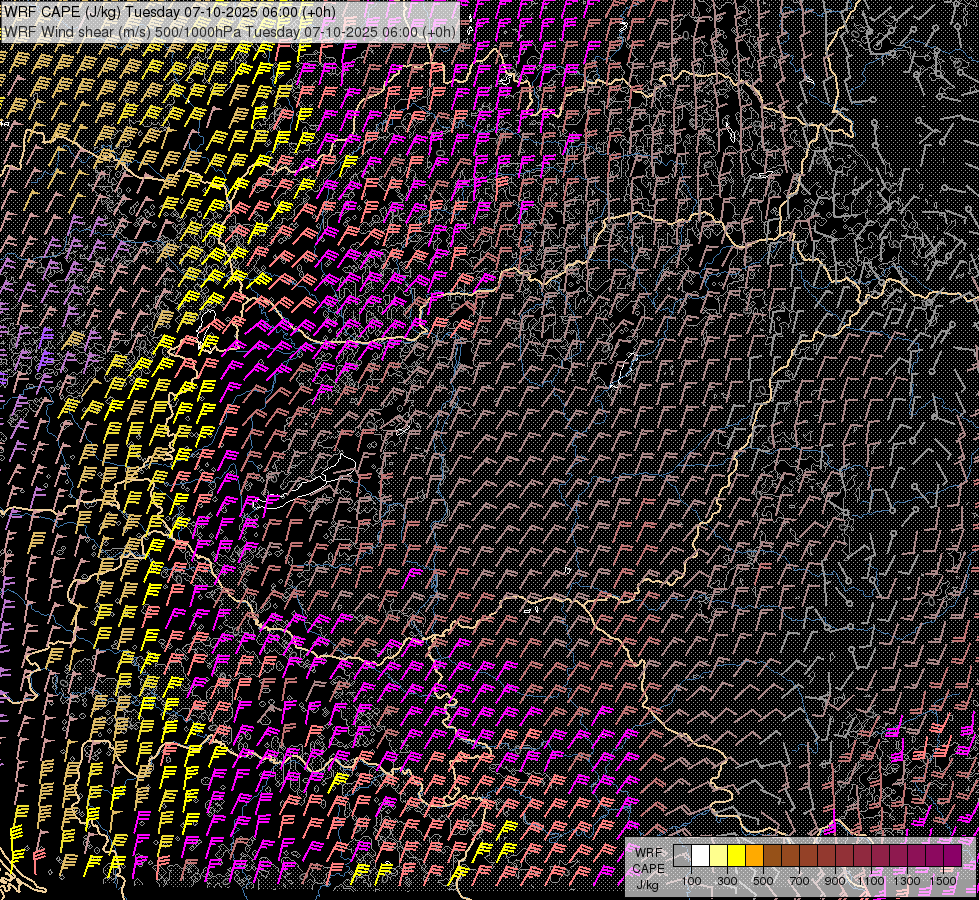This screenshot has height=900, width=979.
Task: Click the 1300 legend scale label
Action: 907,880
